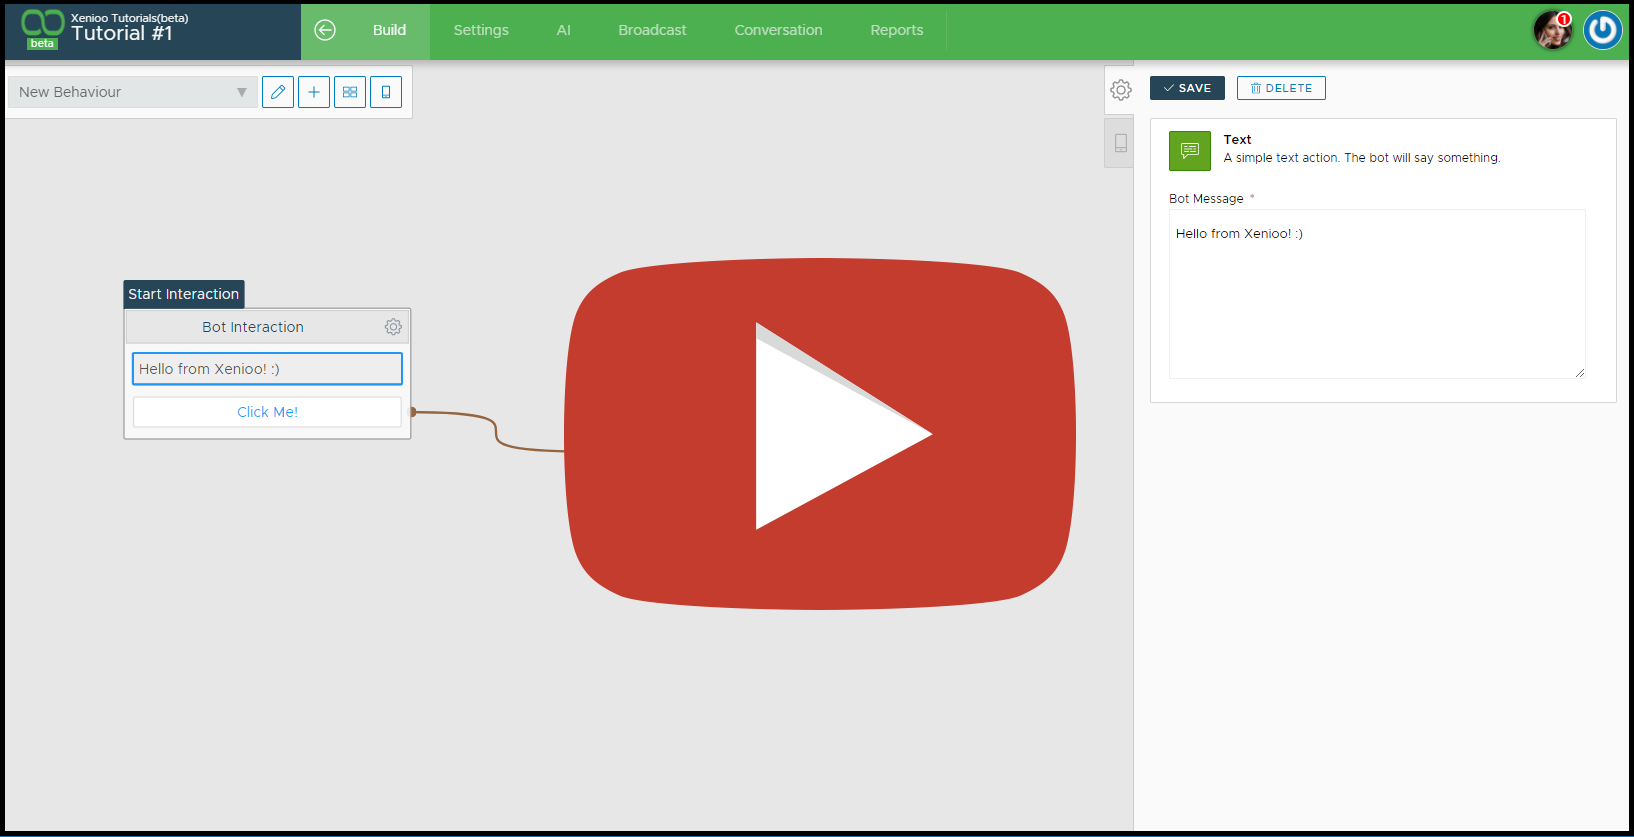Click the pencil edit behaviour icon

tap(278, 92)
